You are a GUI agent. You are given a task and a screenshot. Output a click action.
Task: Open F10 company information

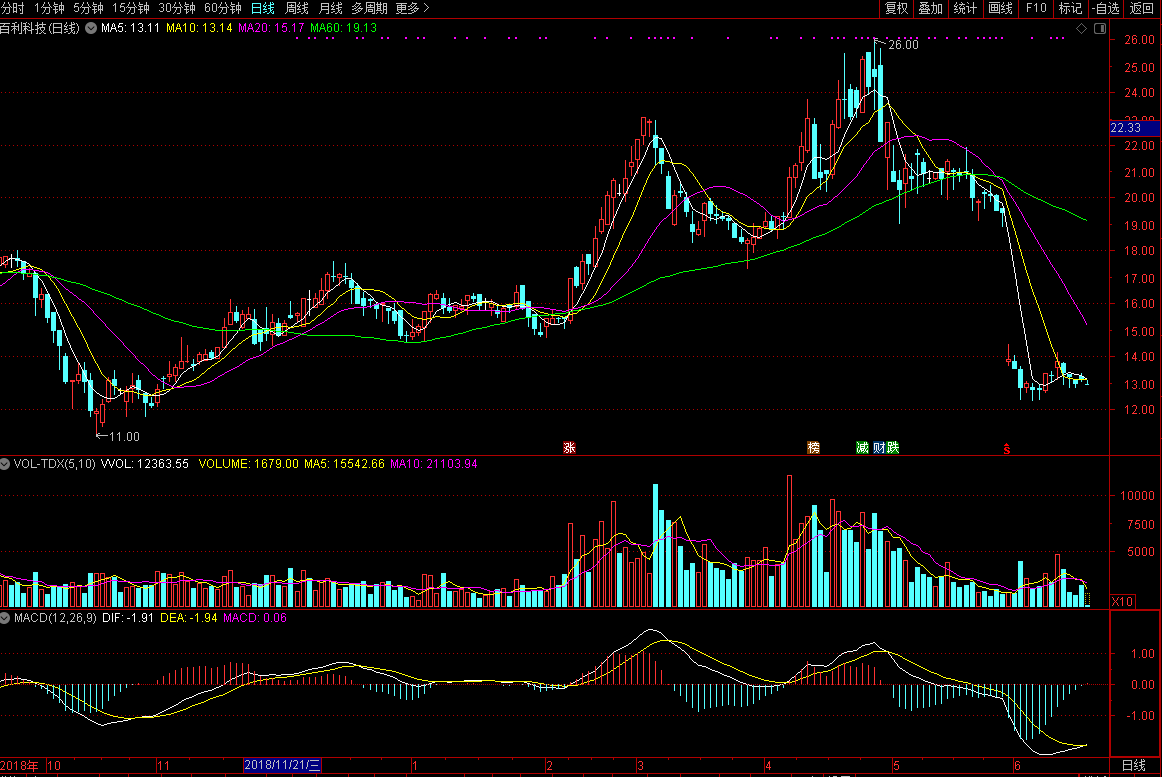1036,8
